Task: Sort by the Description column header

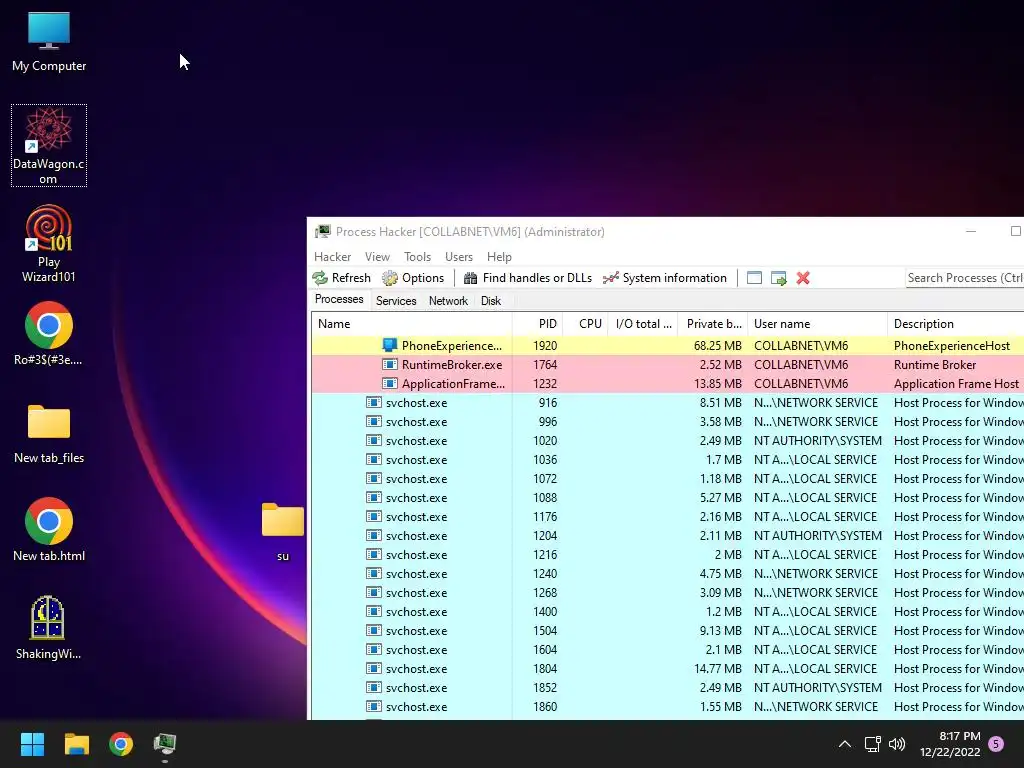Action: pyautogui.click(x=955, y=324)
